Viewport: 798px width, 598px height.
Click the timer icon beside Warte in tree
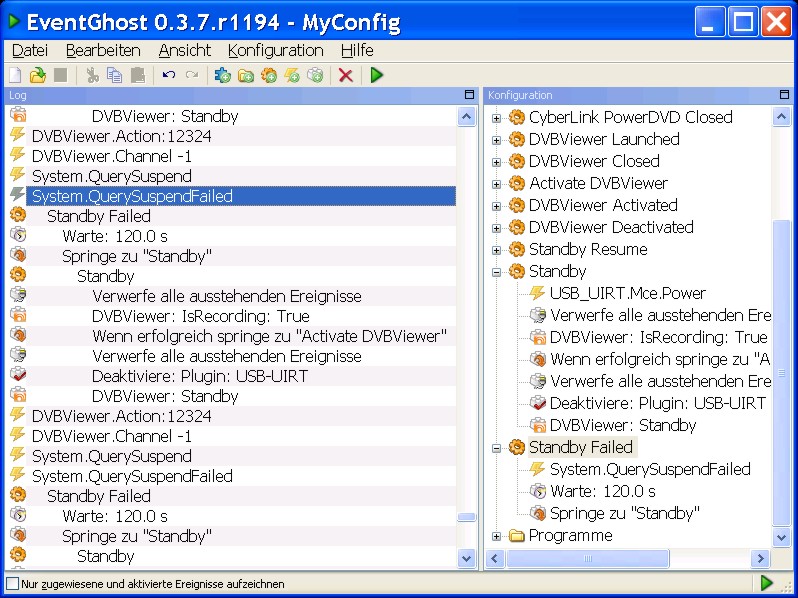pos(537,491)
